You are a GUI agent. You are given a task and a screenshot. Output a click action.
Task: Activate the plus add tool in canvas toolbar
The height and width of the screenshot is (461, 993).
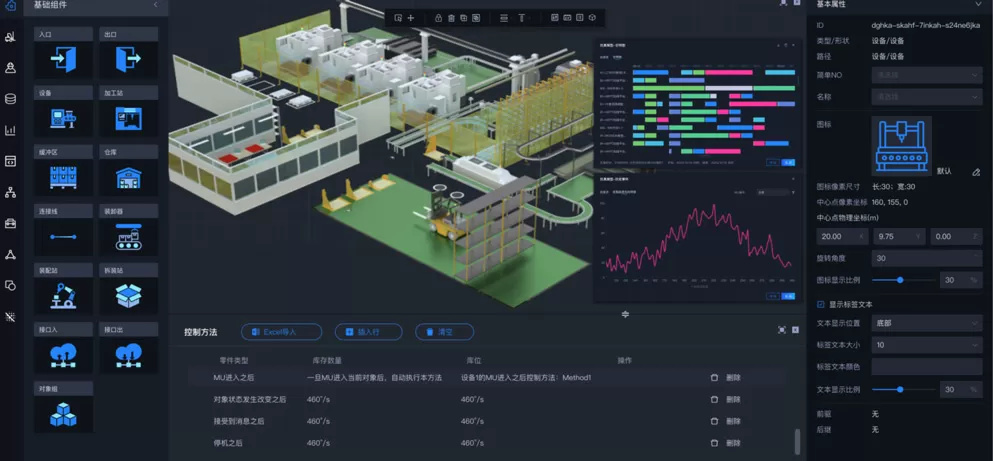tap(410, 18)
